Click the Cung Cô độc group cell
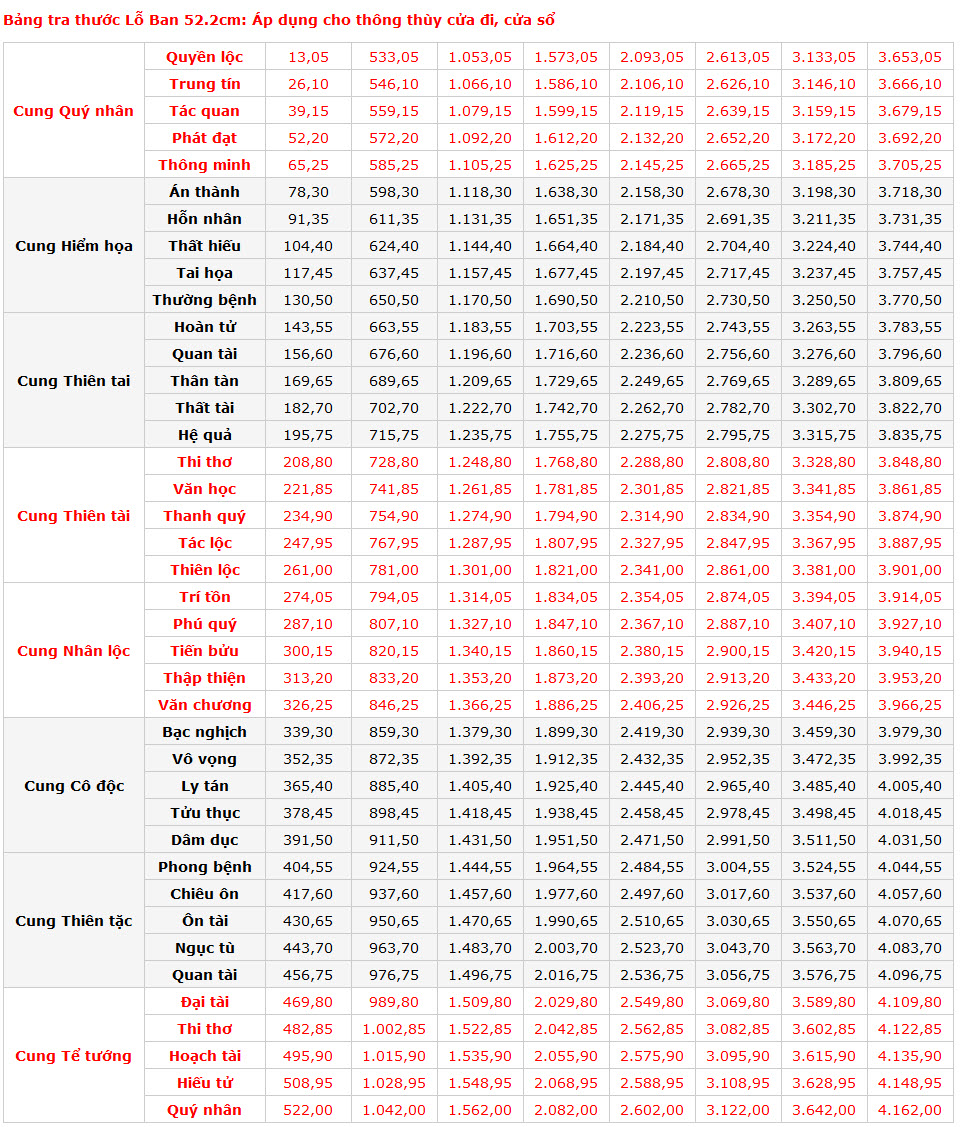 73,786
